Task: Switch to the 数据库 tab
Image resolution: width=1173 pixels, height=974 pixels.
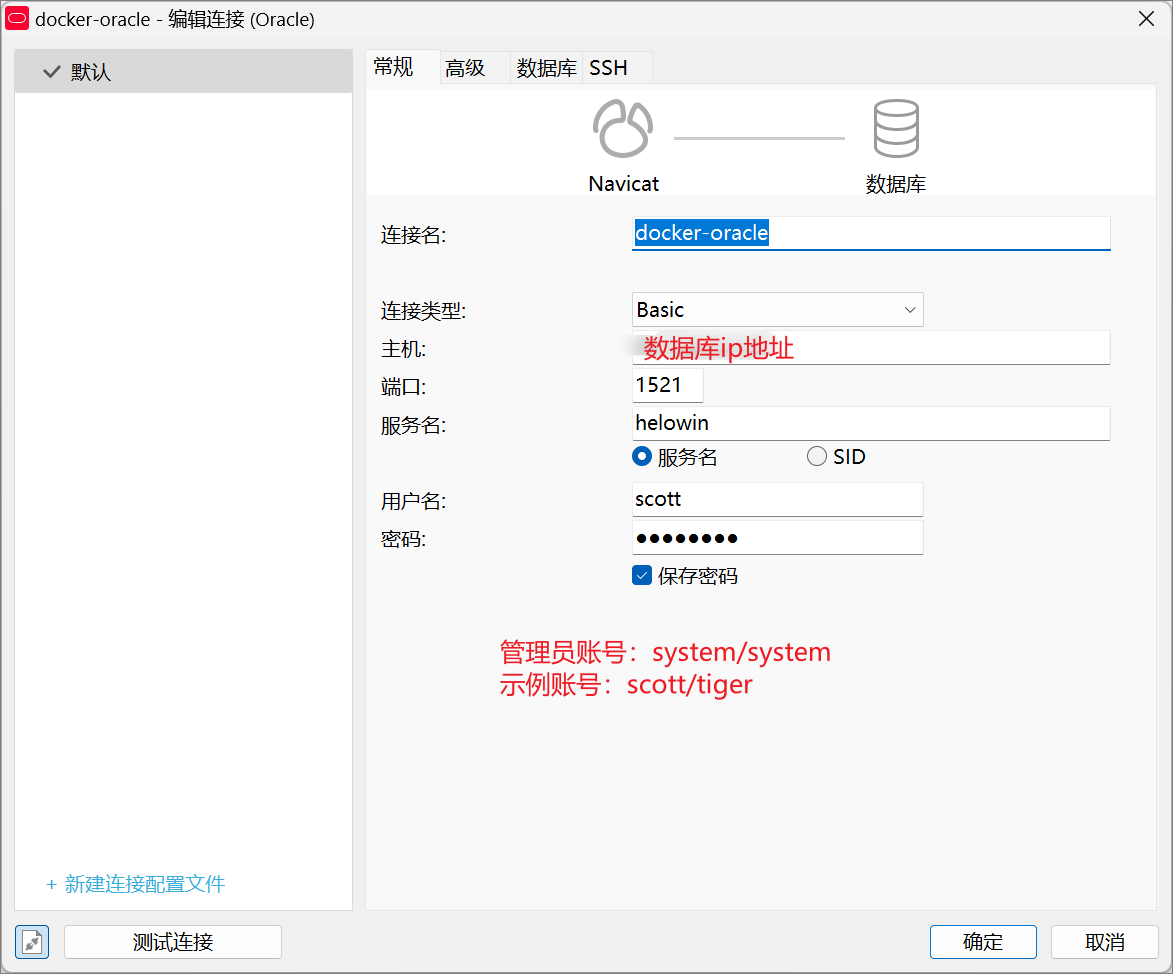Action: click(546, 68)
